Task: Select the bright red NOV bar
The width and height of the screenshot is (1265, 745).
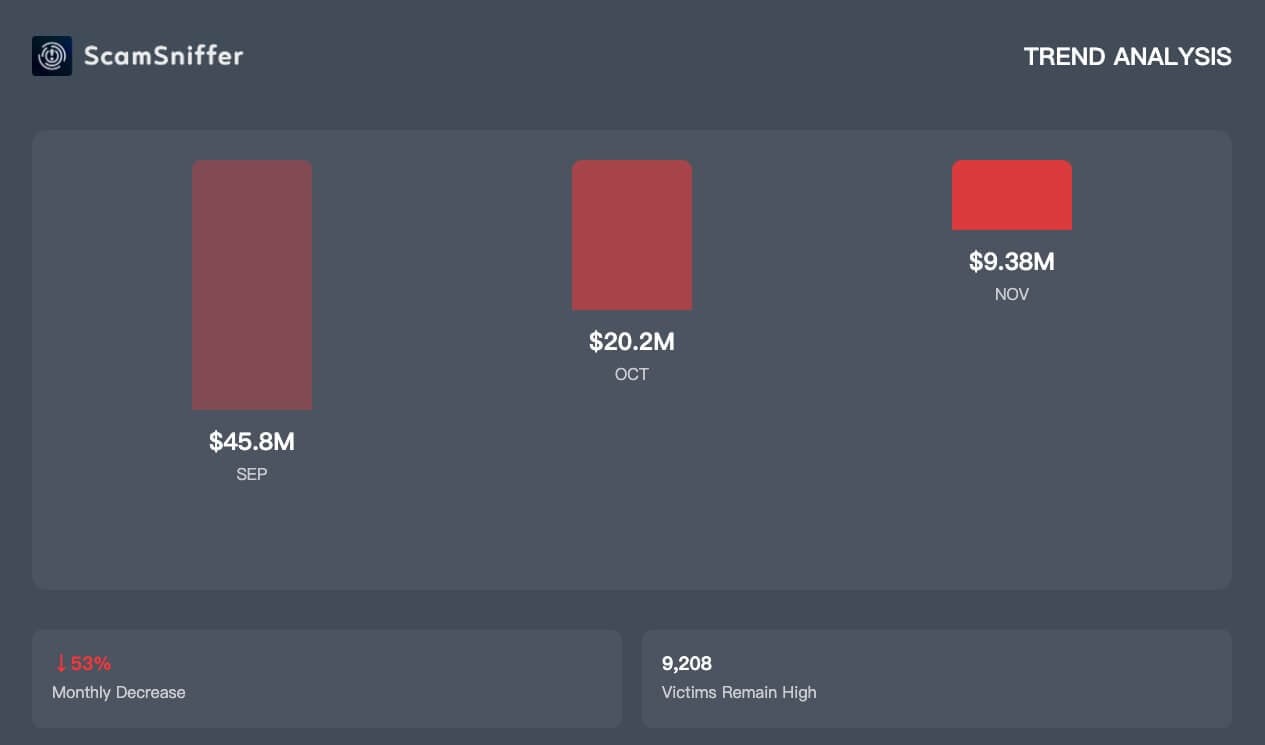Action: [x=1012, y=195]
